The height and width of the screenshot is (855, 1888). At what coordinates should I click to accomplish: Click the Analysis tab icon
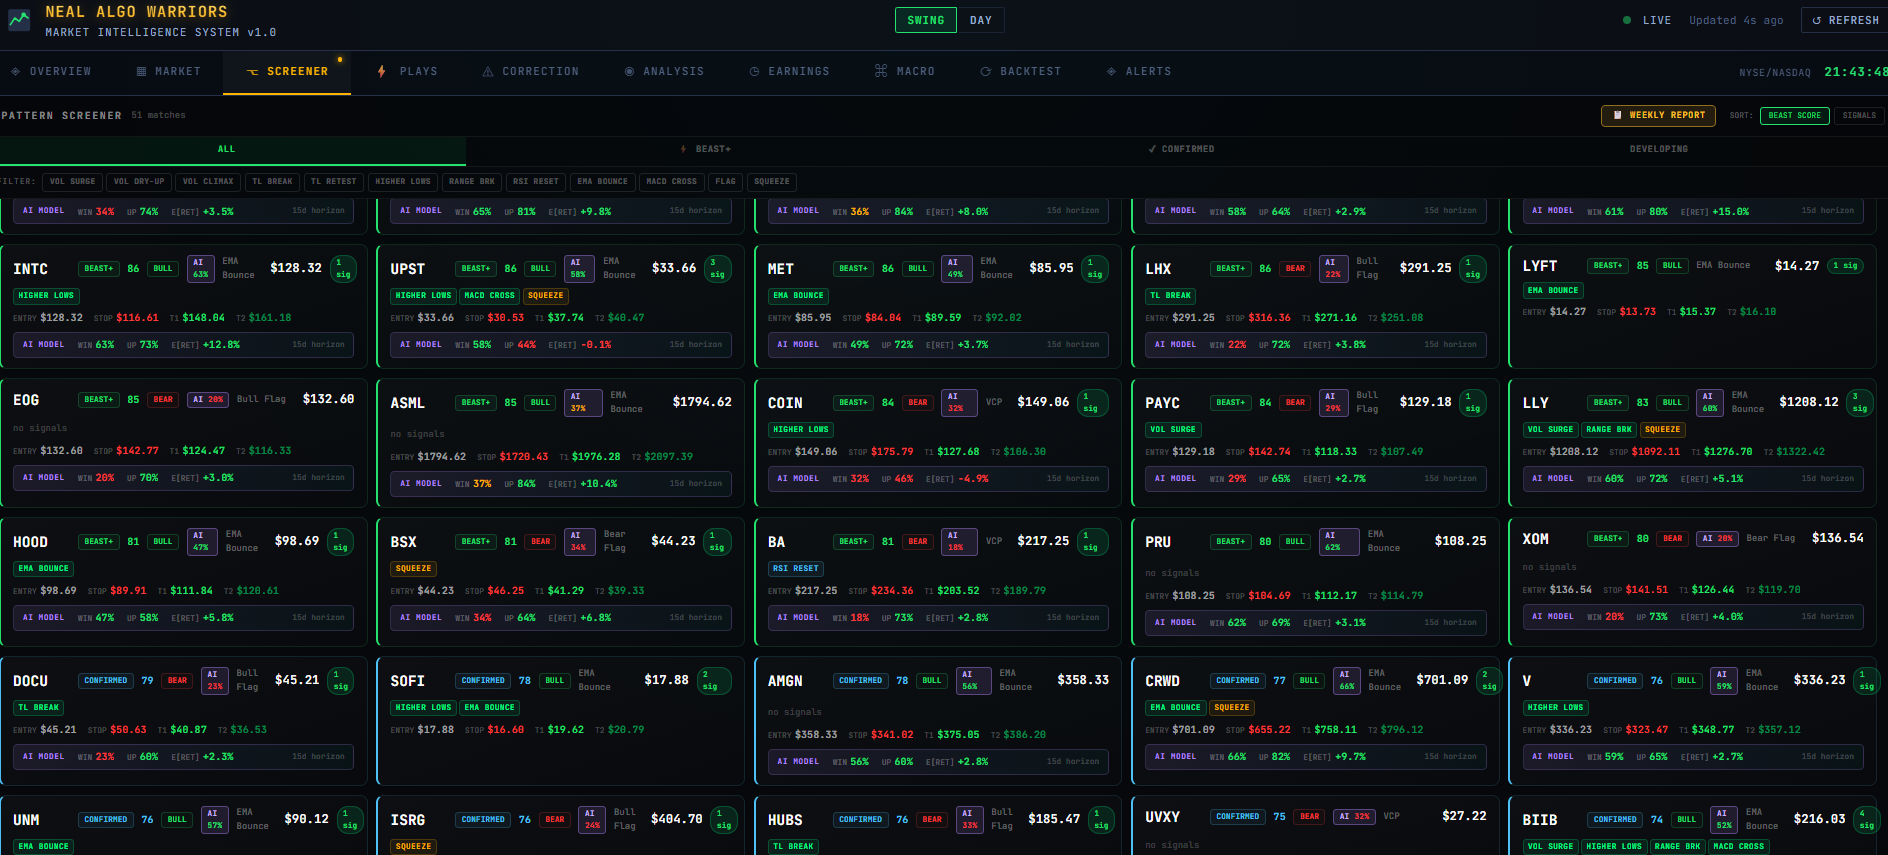629,72
